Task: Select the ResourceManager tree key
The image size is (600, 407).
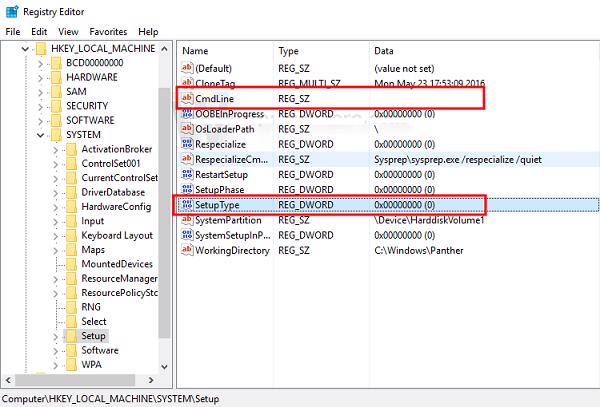Action: click(x=119, y=278)
